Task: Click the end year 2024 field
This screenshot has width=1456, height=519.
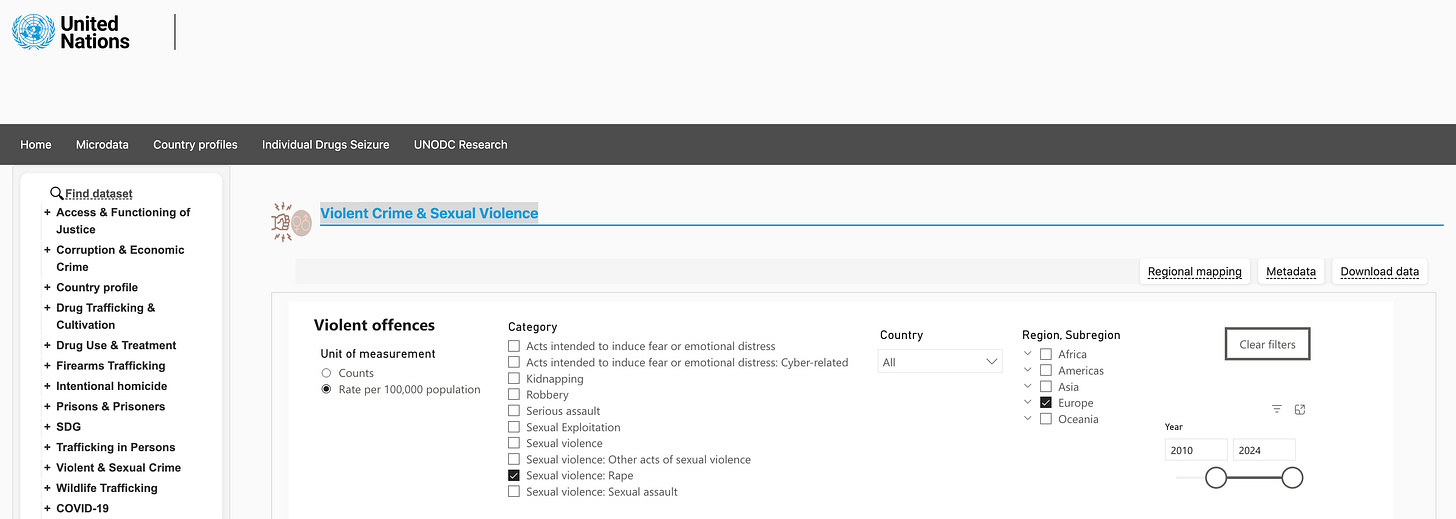Action: pos(1264,450)
